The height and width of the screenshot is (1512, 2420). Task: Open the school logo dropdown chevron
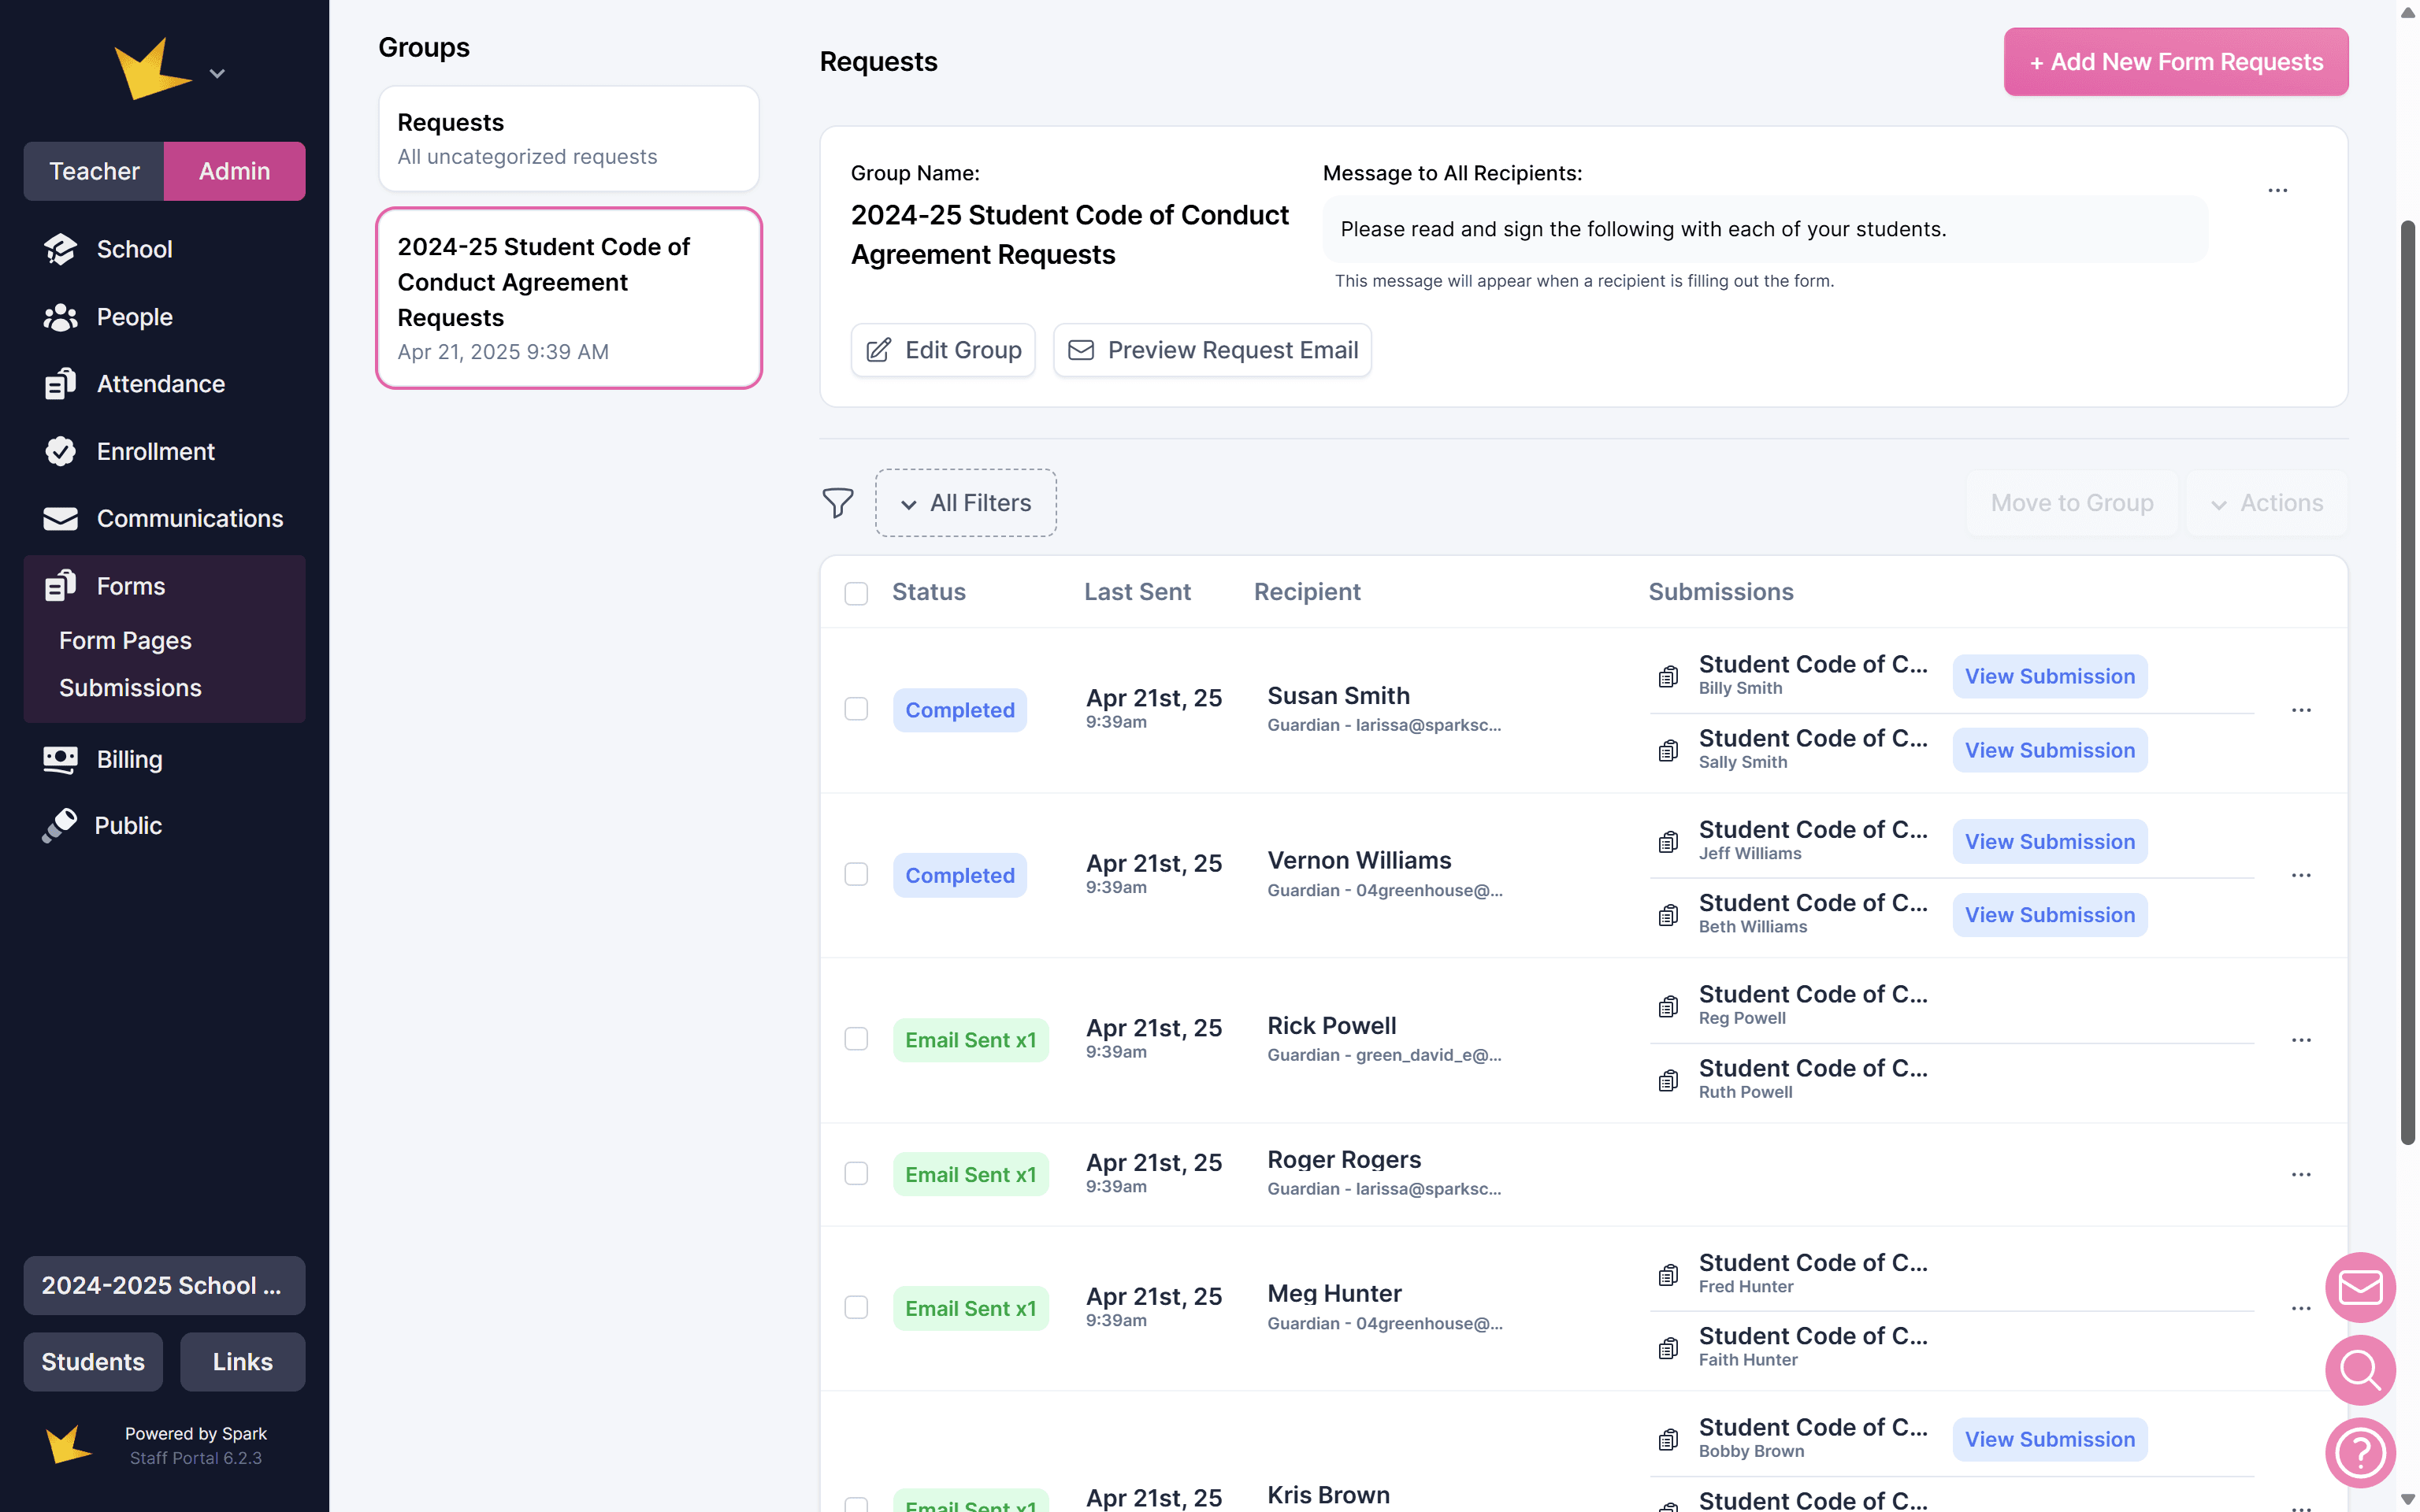click(x=217, y=73)
